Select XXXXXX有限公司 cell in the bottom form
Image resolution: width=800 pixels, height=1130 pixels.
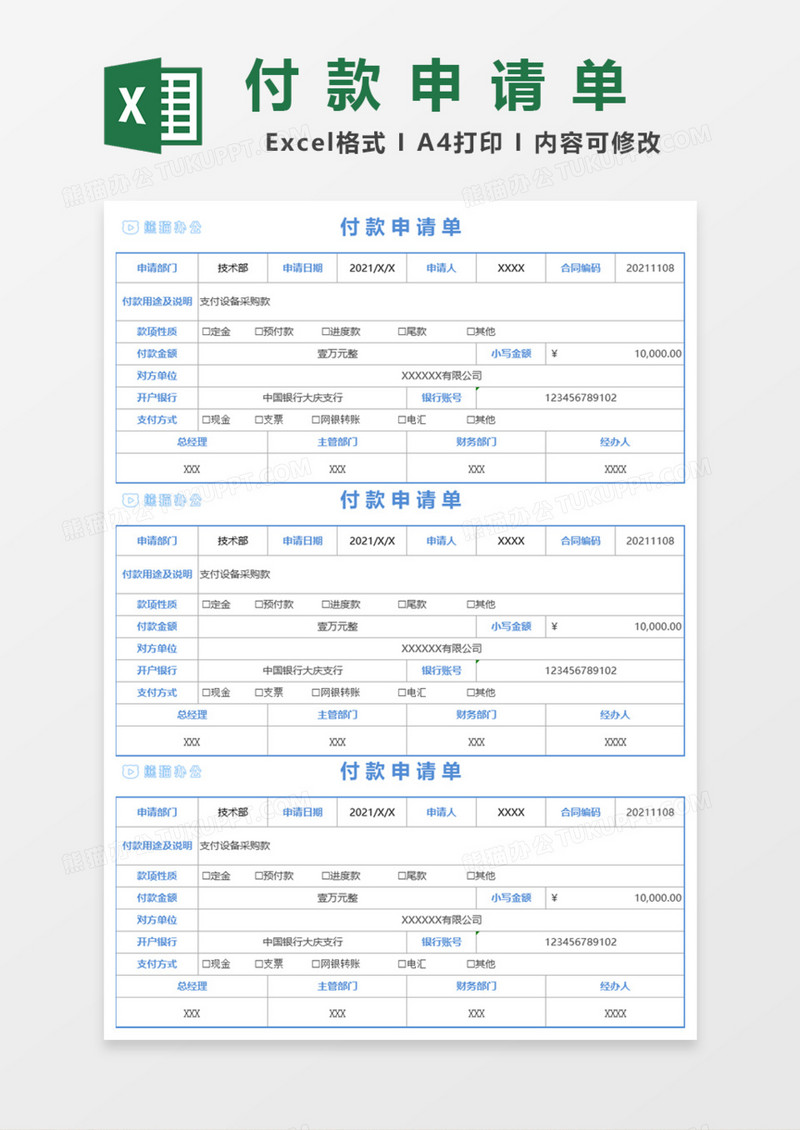(441, 920)
